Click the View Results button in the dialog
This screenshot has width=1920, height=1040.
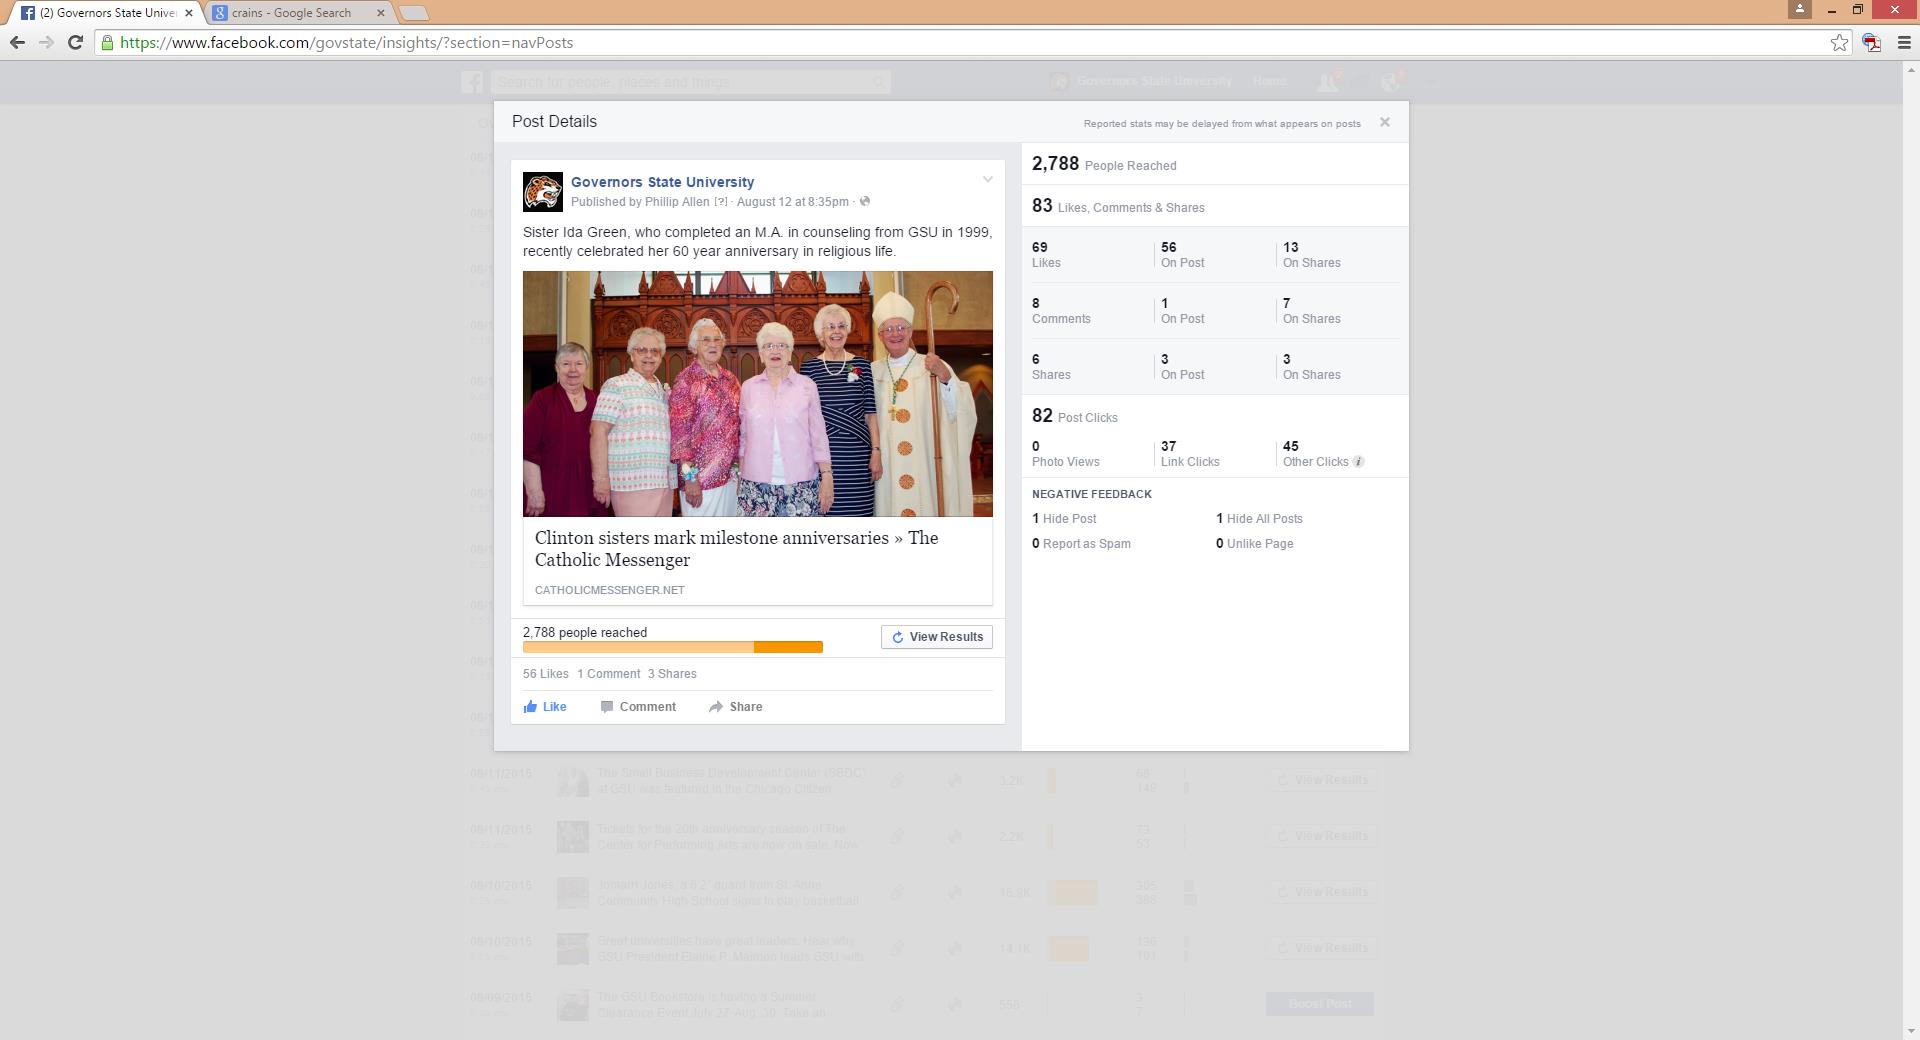tap(937, 637)
